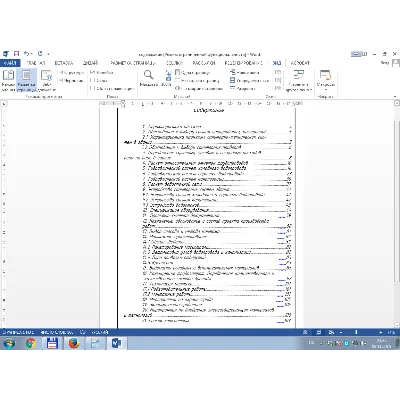Save document via Quick Access toolbar
The width and height of the screenshot is (400, 400).
tap(16, 54)
